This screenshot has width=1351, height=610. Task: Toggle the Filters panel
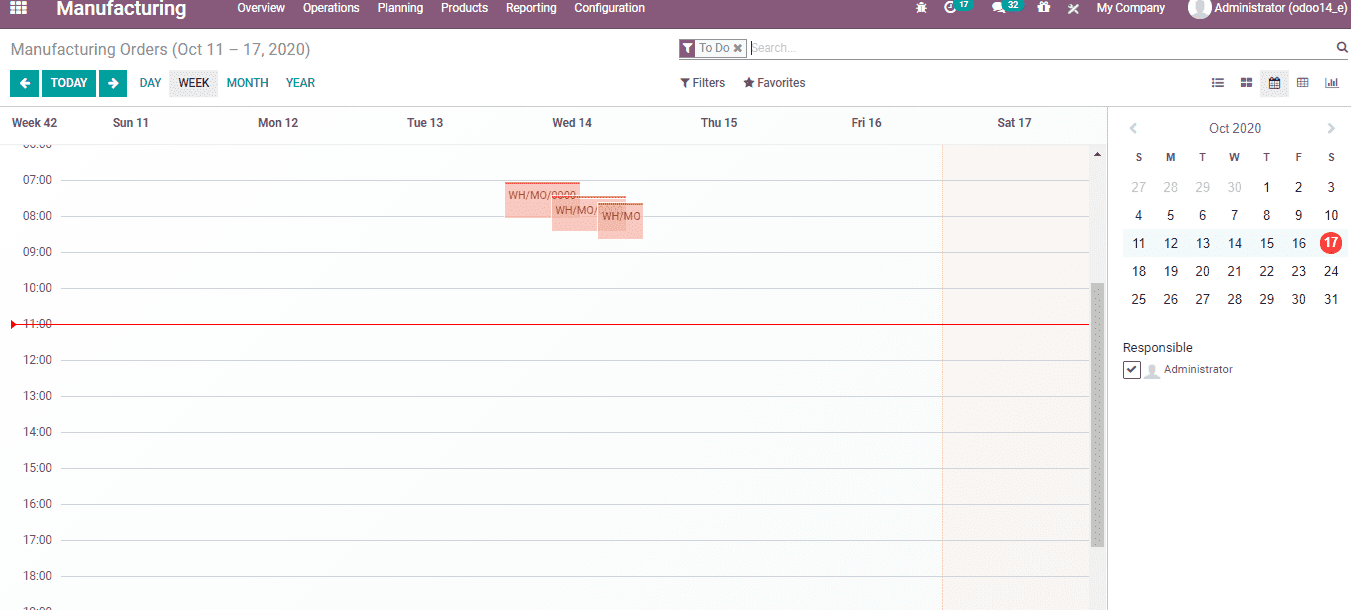[702, 82]
